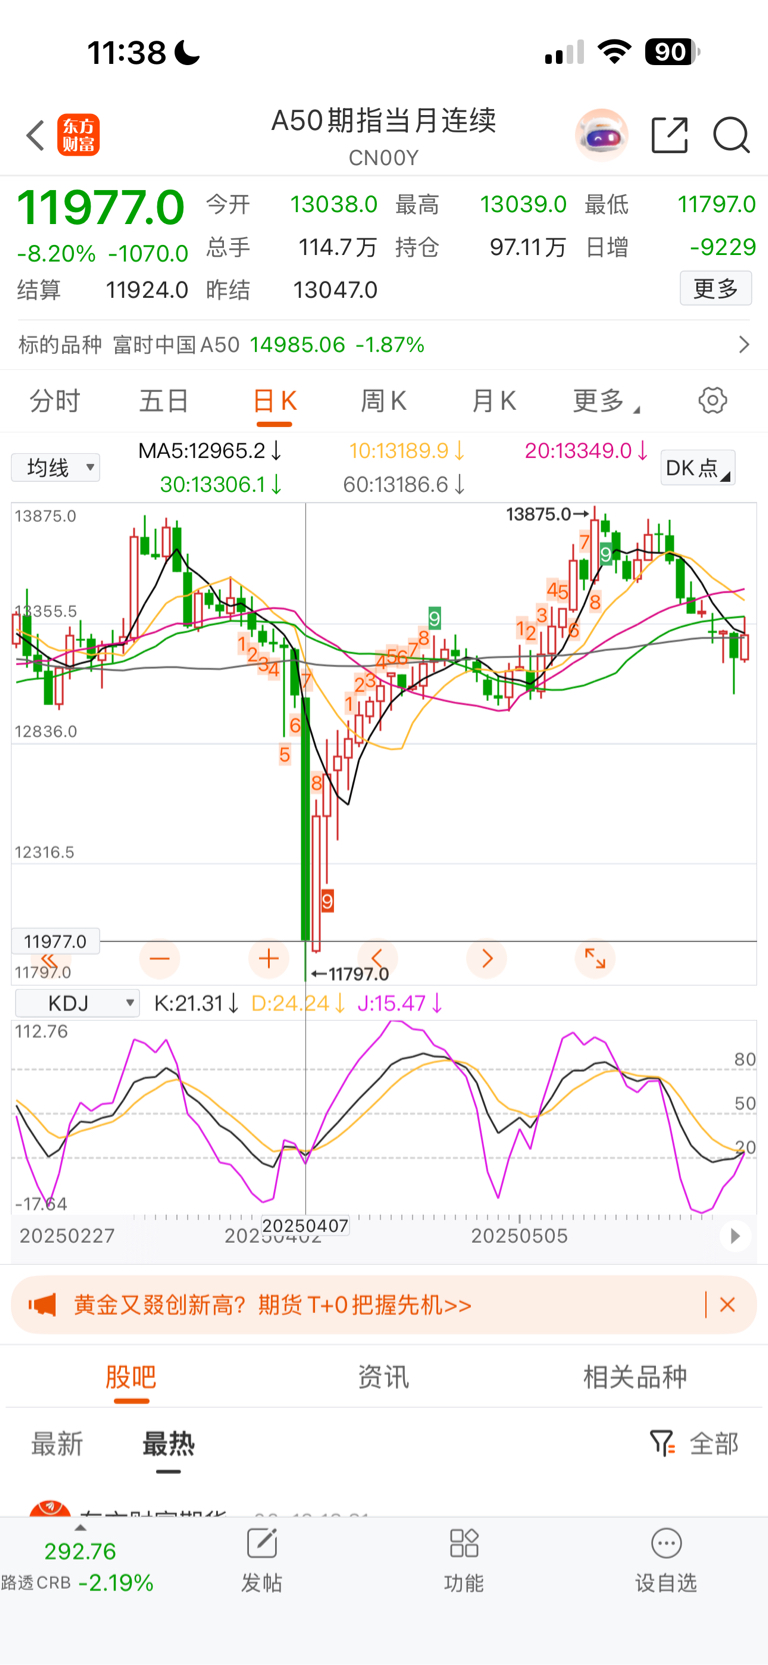Screen dimensions: 768x1665
Task: Open underlying index chevron arrow
Action: click(x=743, y=345)
